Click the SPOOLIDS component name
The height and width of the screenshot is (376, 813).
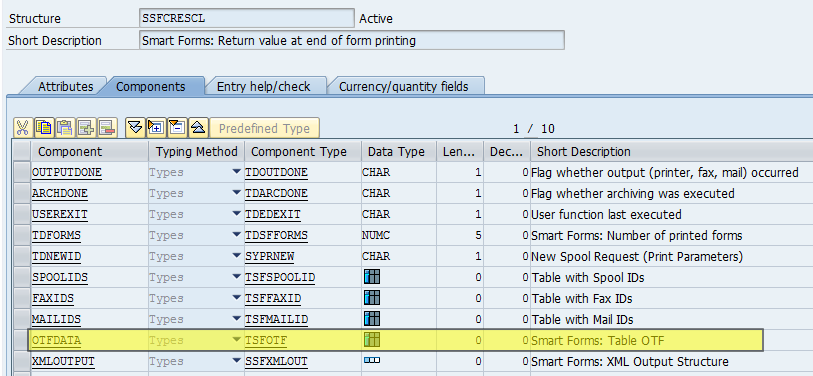60,277
